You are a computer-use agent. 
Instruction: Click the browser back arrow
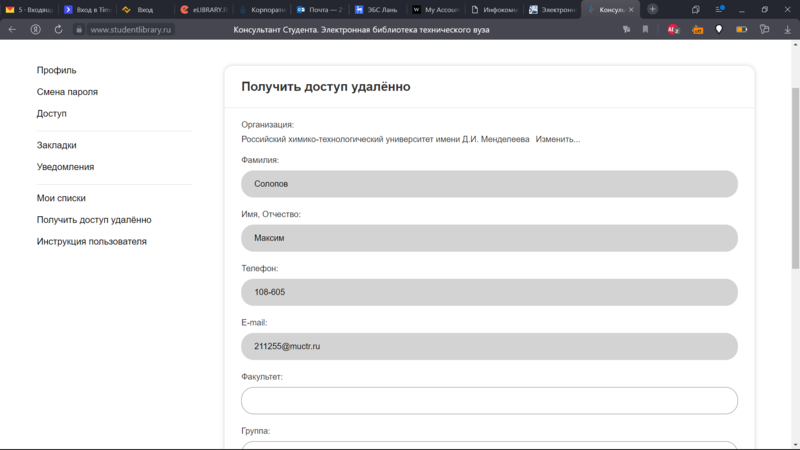point(12,30)
